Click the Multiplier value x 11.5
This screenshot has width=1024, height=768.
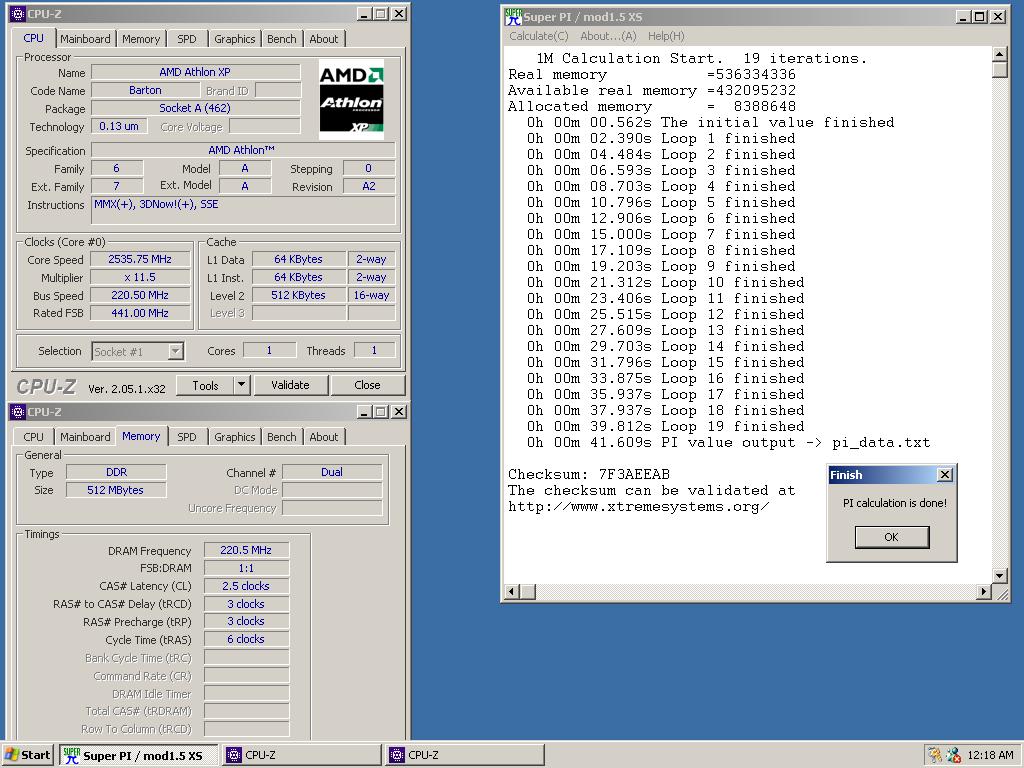click(140, 277)
